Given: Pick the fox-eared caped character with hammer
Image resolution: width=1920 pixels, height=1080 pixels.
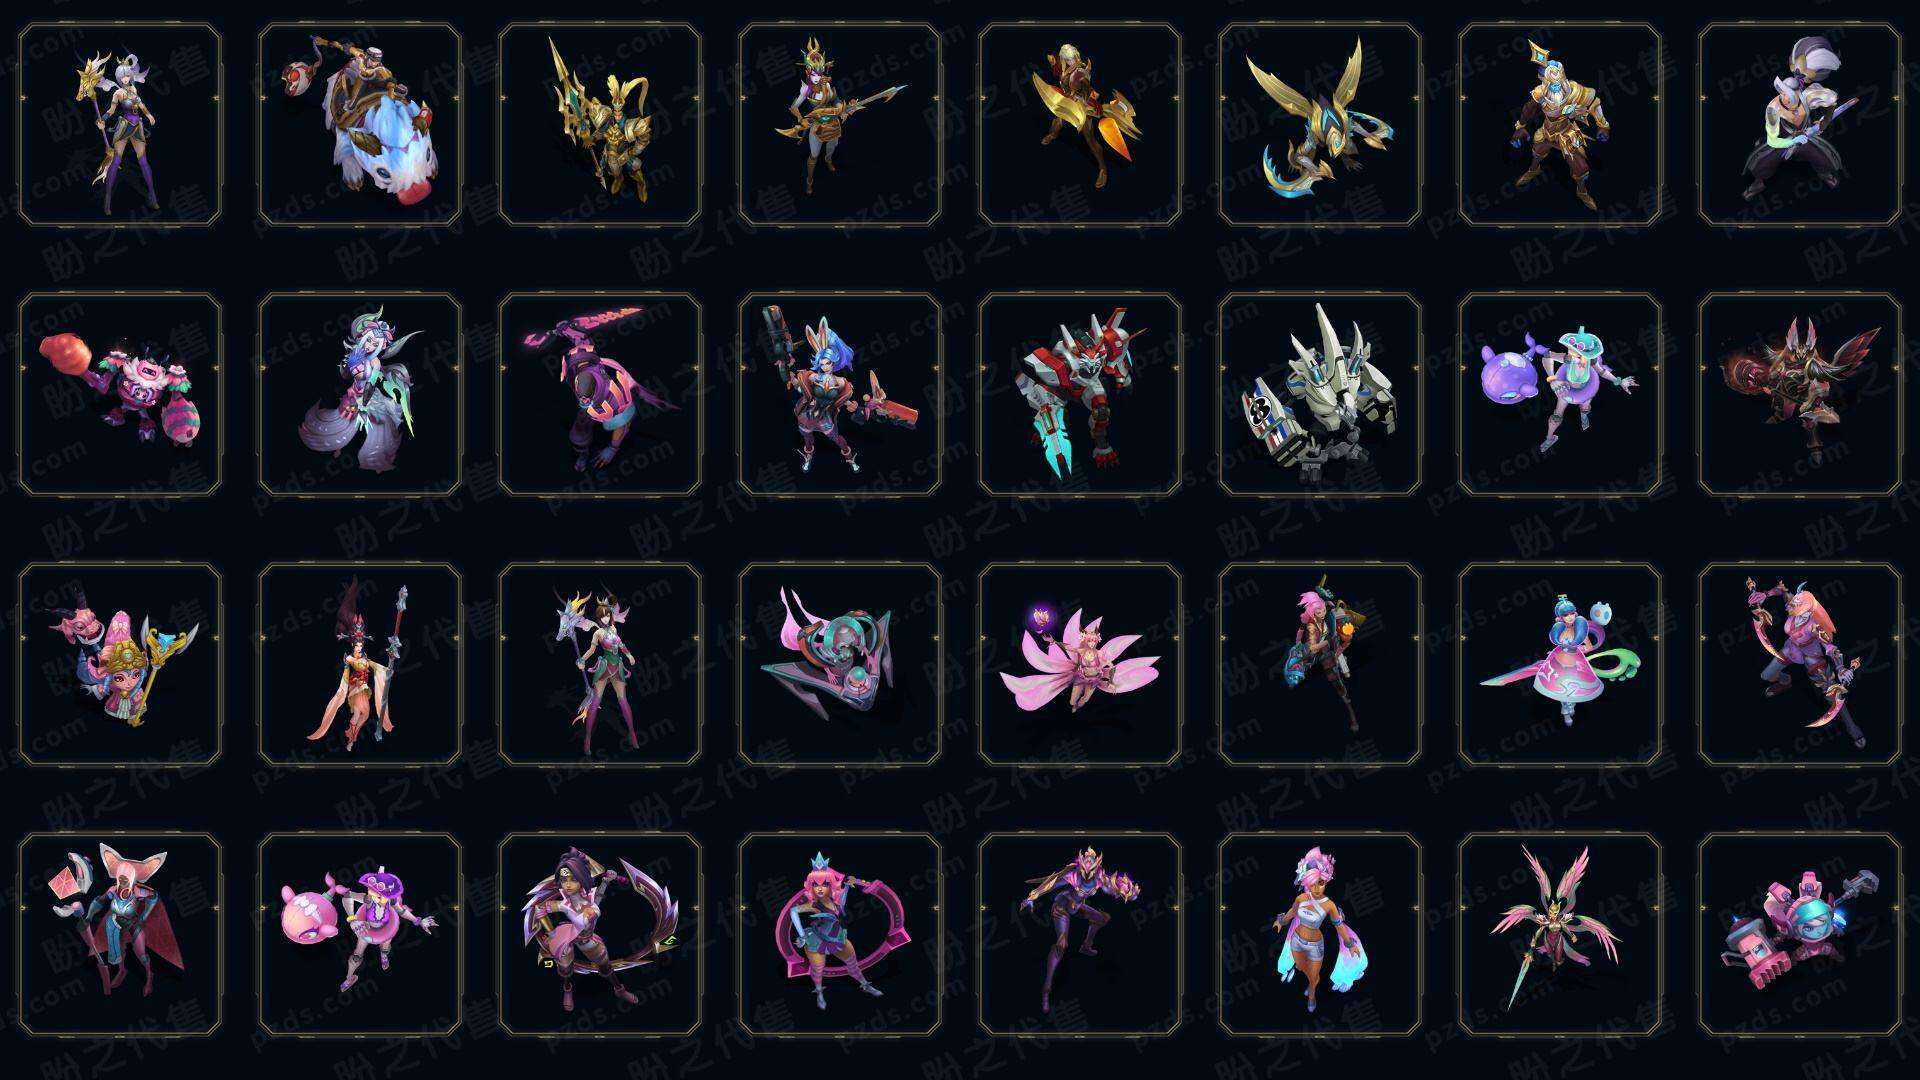Looking at the screenshot, I should (120, 935).
